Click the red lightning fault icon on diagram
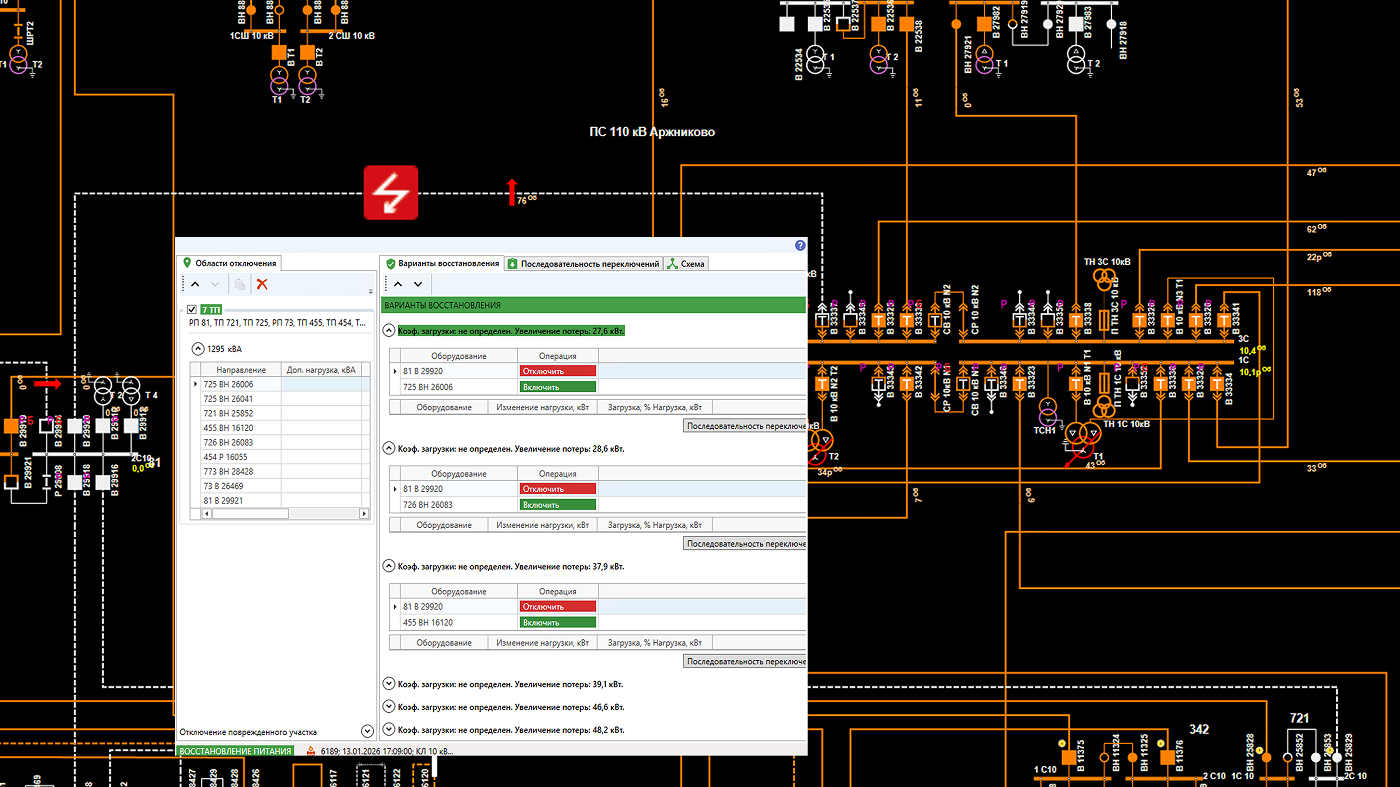1400x787 pixels. (x=390, y=192)
